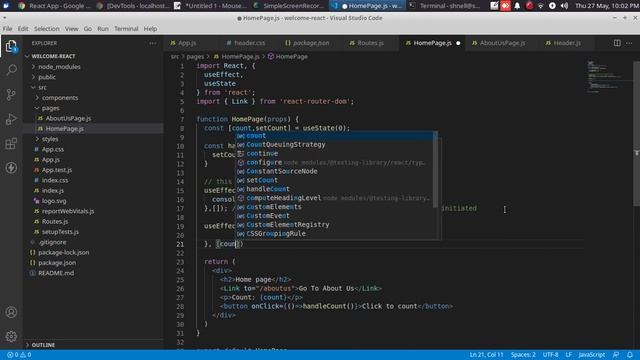Change encoding via UTF-8 status entry
Viewport: 640px width, 360px height.
click(550, 355)
